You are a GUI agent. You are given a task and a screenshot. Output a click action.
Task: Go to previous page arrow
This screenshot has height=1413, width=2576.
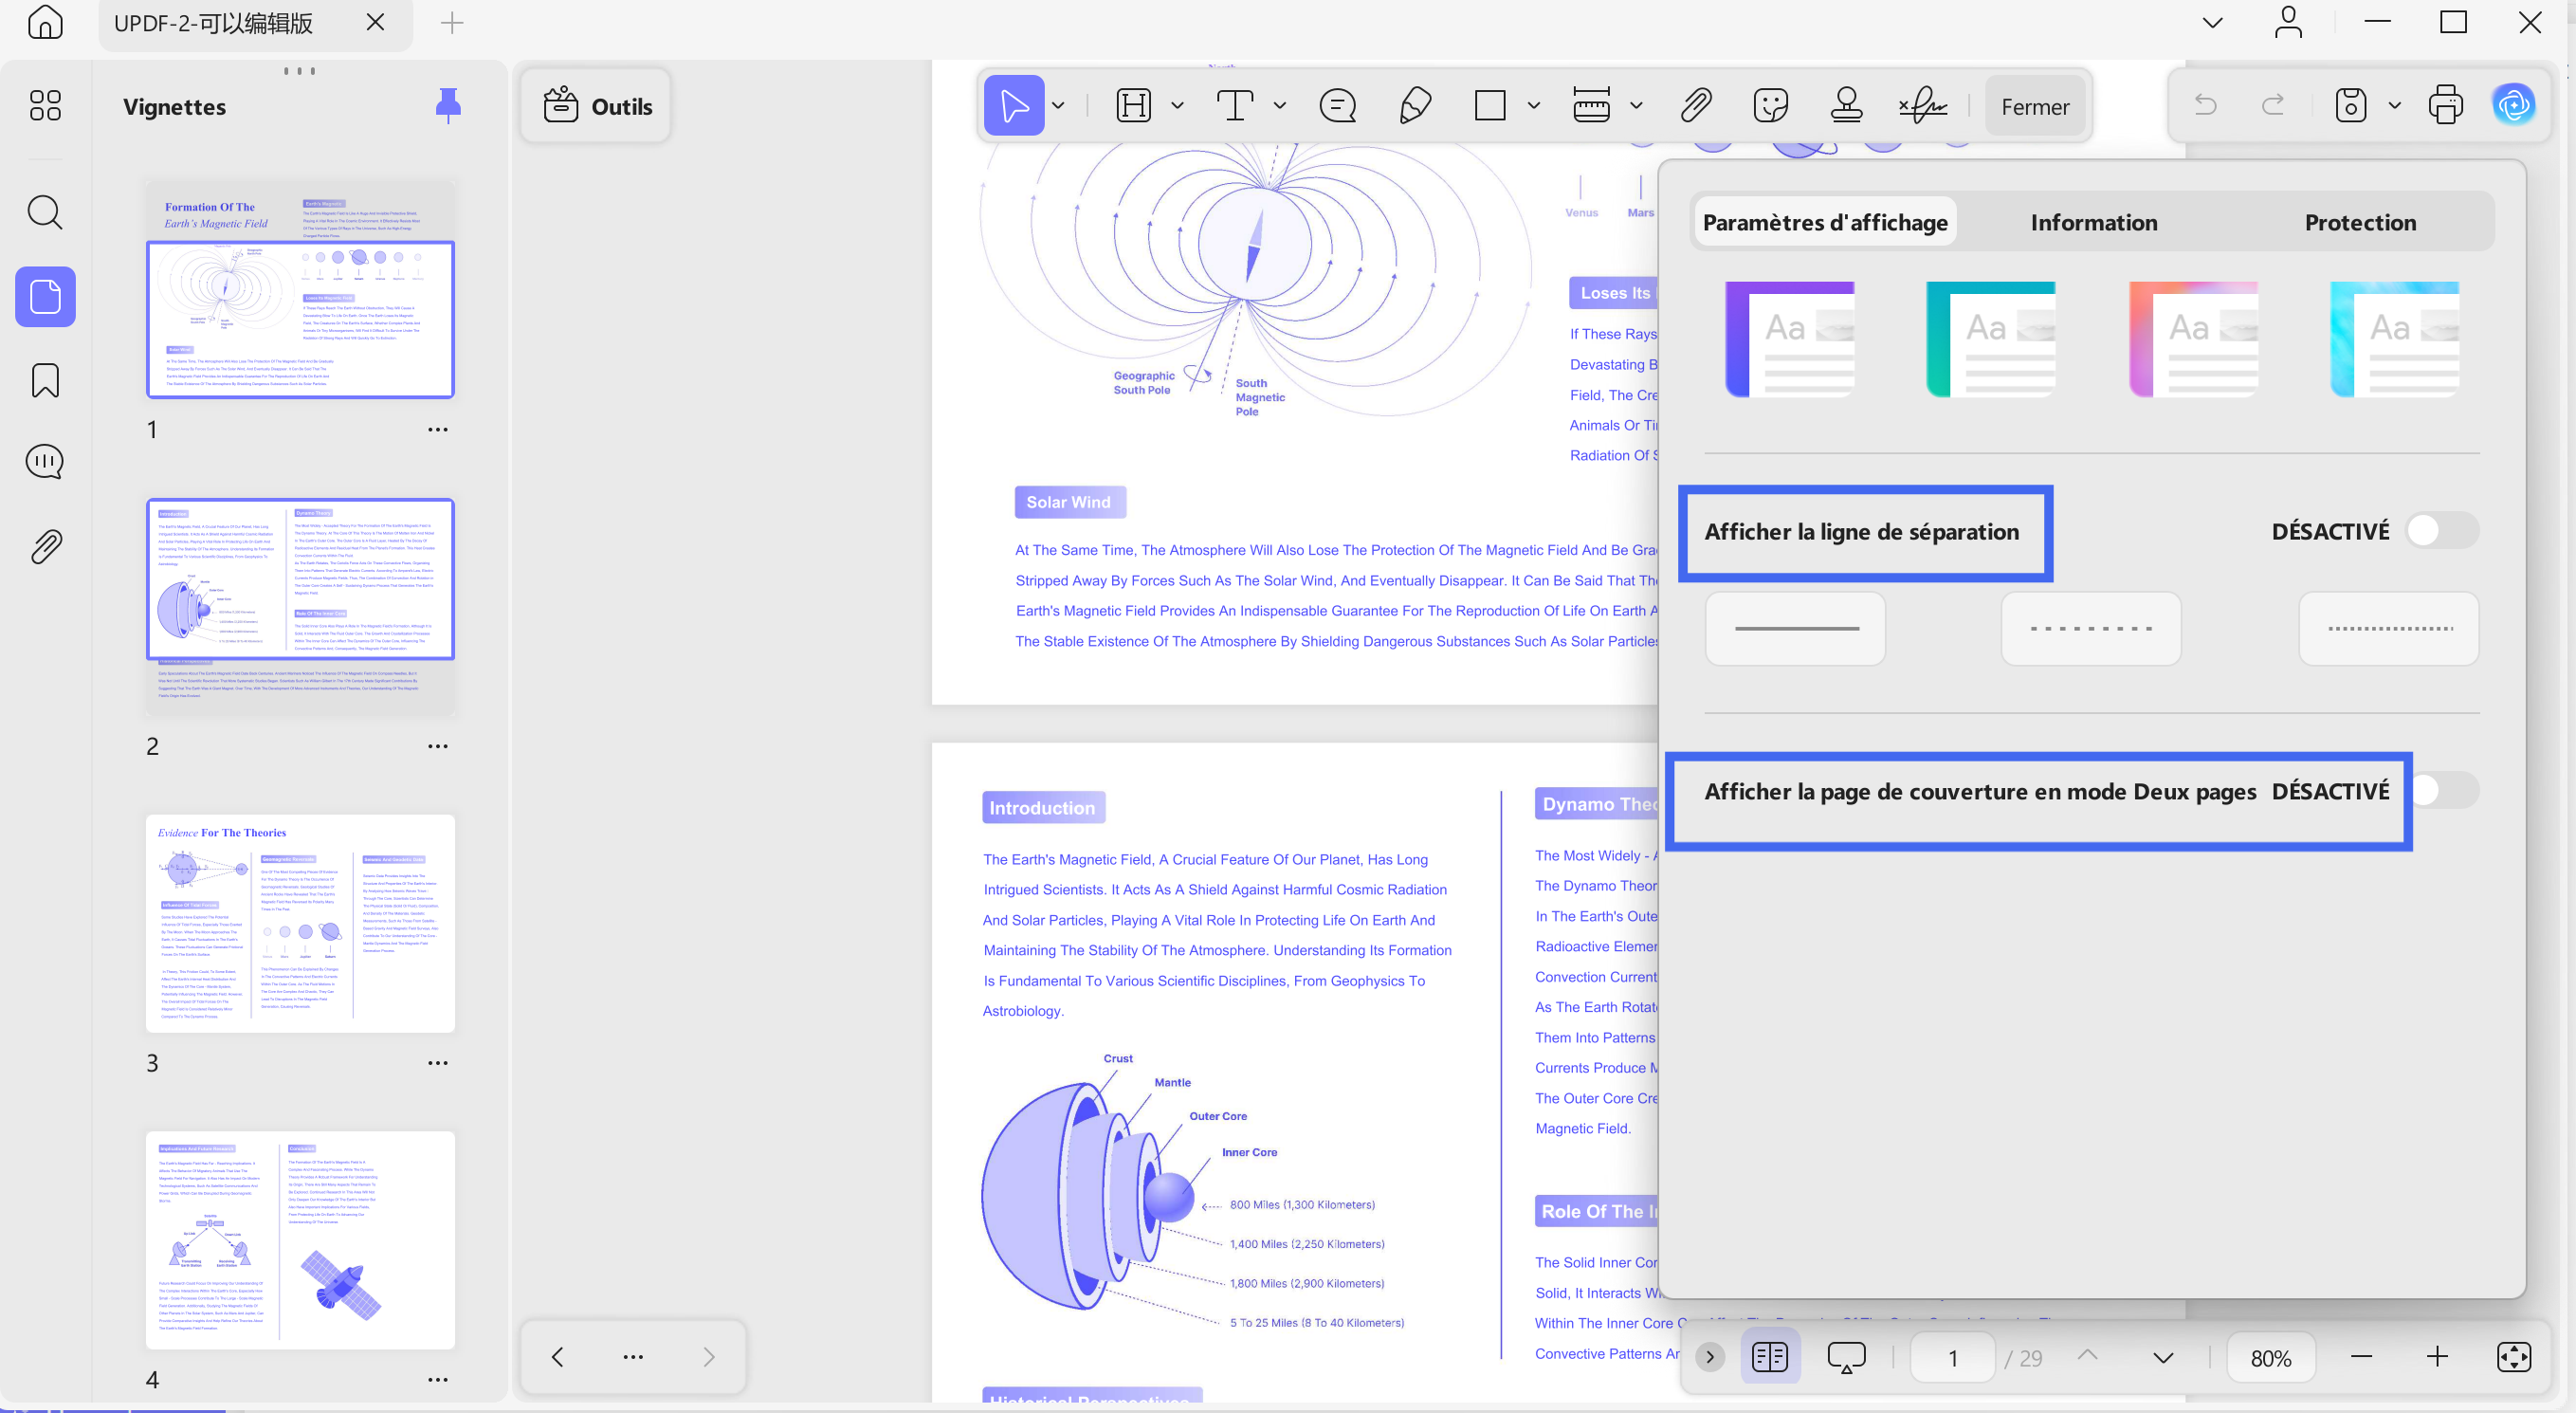point(2087,1356)
